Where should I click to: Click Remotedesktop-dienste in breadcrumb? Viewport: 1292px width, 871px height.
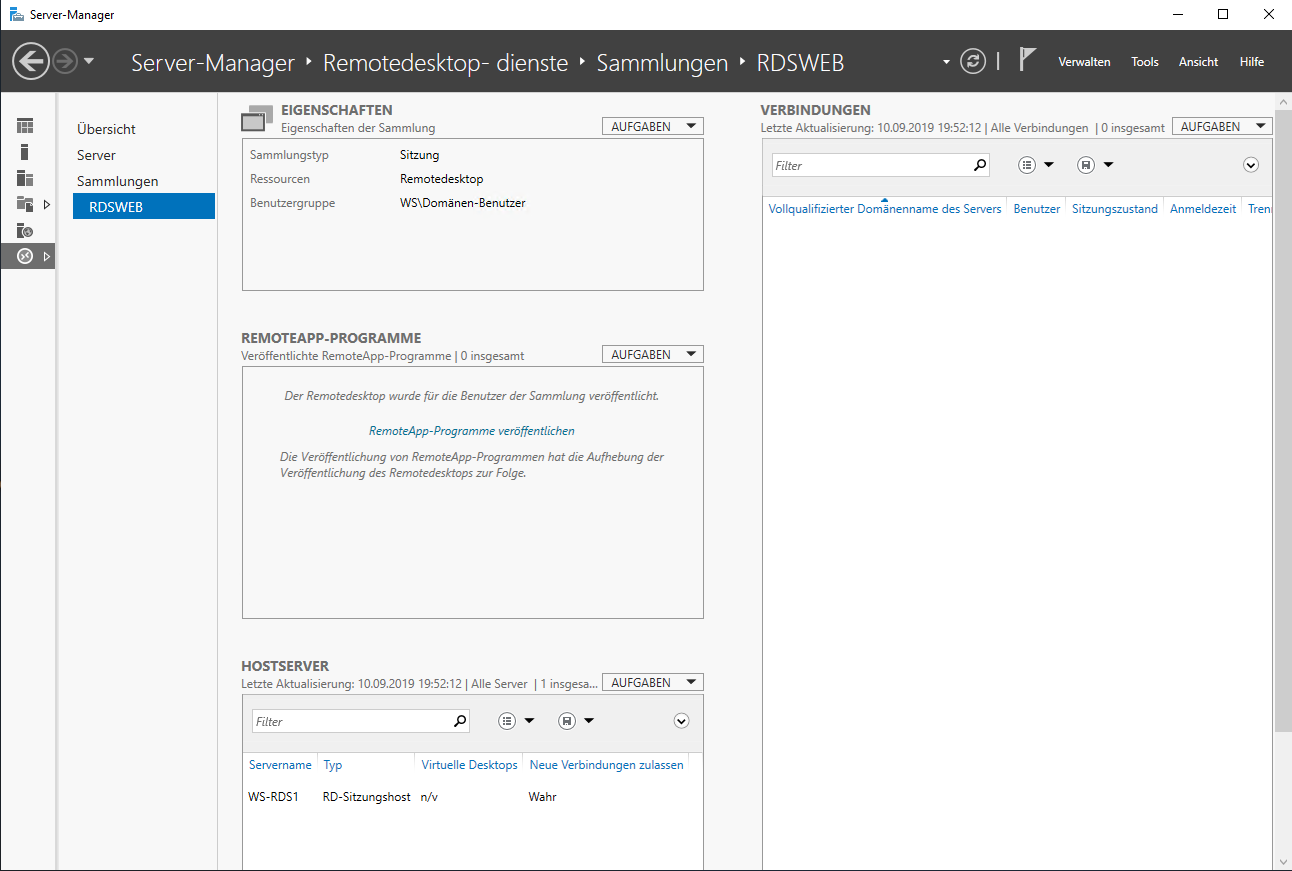pyautogui.click(x=446, y=63)
